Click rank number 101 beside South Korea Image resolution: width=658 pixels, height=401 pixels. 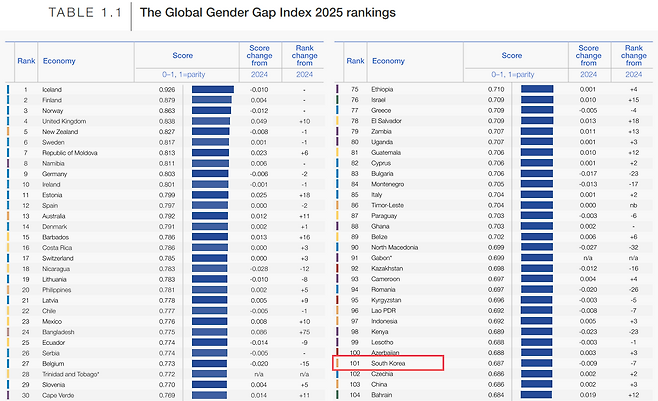[x=355, y=363]
